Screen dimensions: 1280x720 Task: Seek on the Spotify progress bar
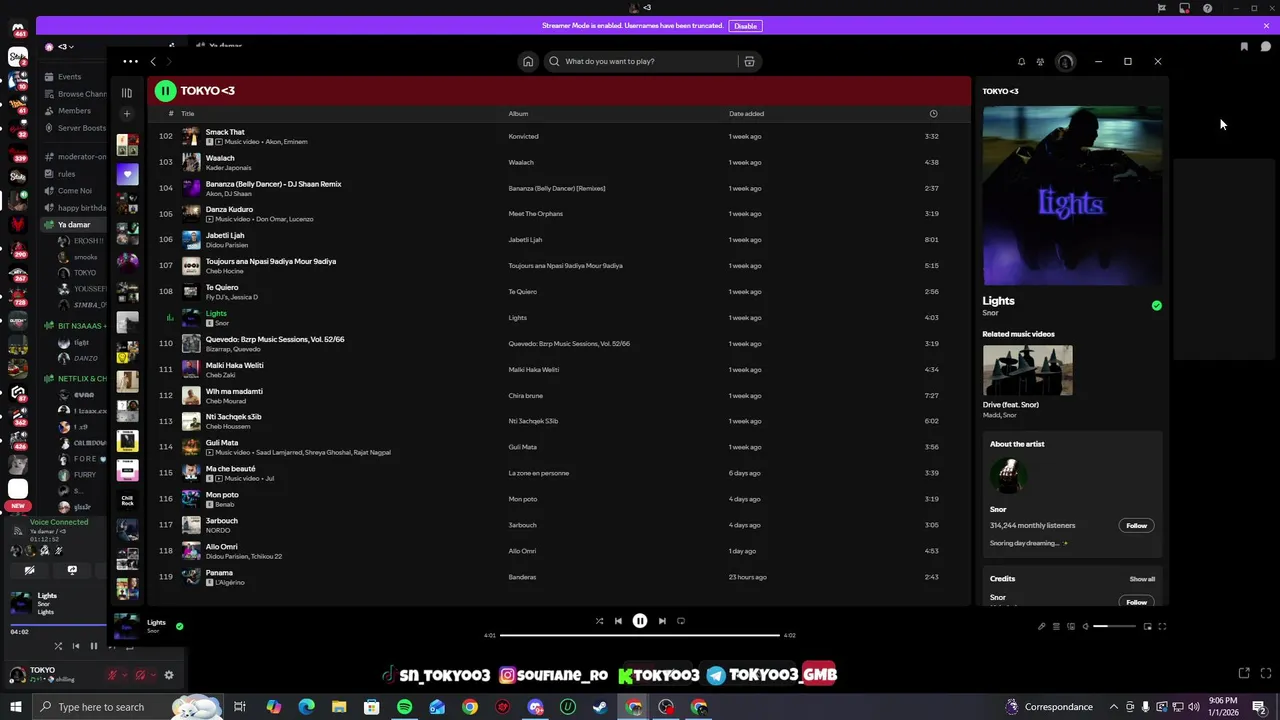[640, 635]
